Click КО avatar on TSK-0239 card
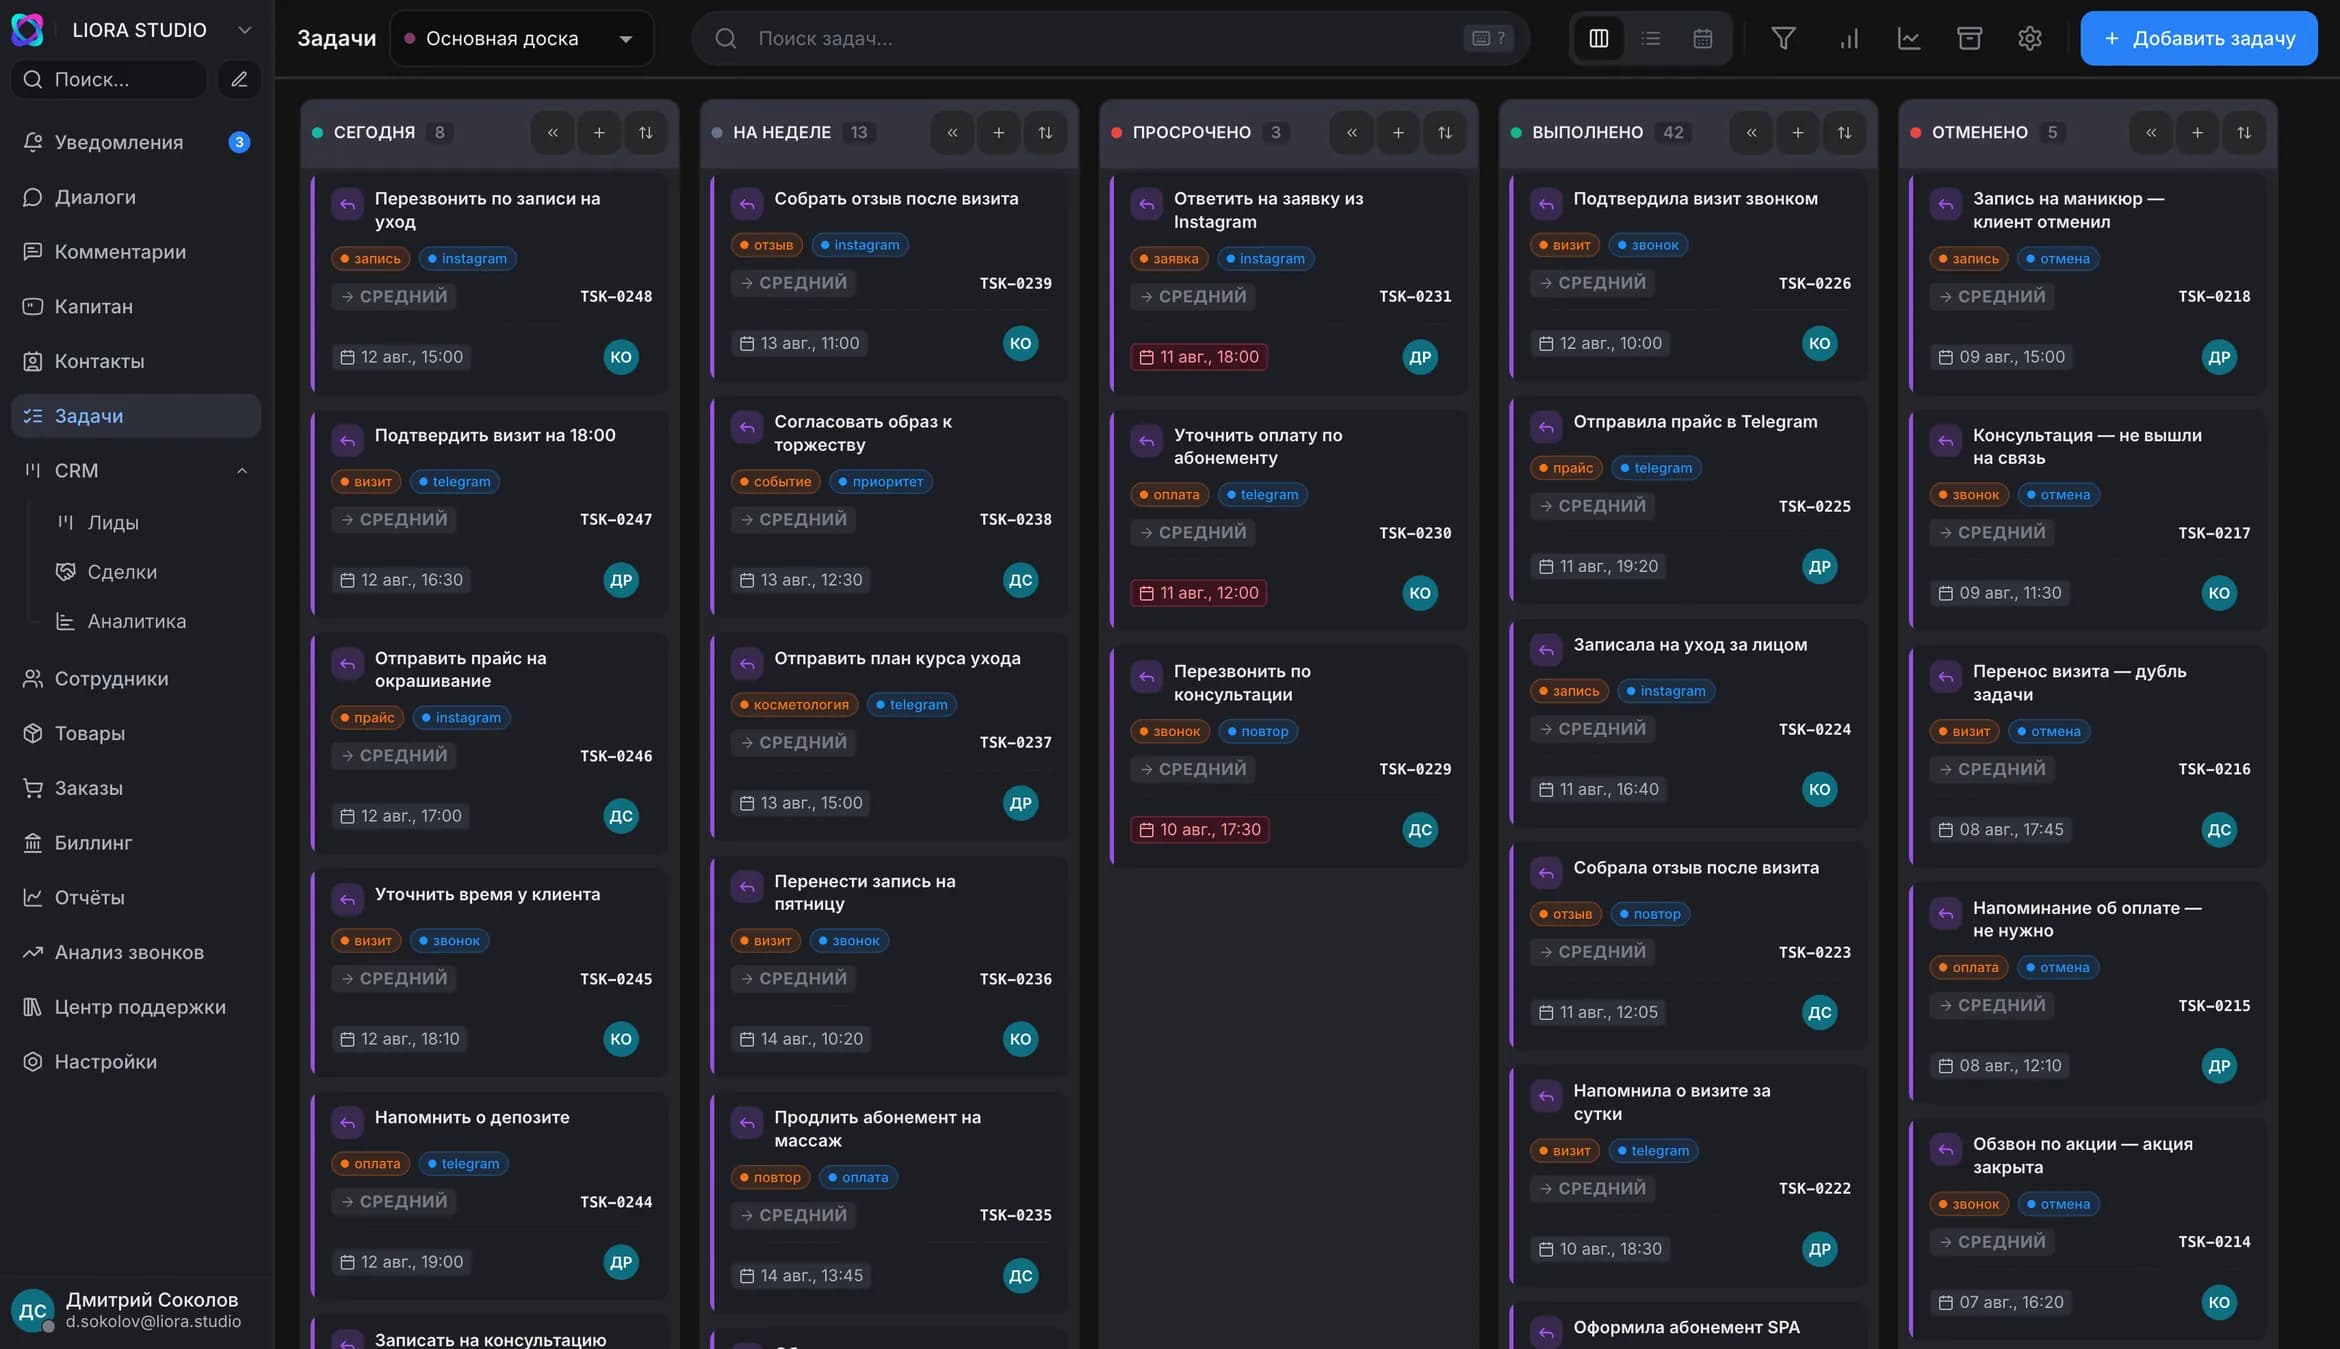This screenshot has width=2340, height=1349. pyautogui.click(x=1020, y=343)
